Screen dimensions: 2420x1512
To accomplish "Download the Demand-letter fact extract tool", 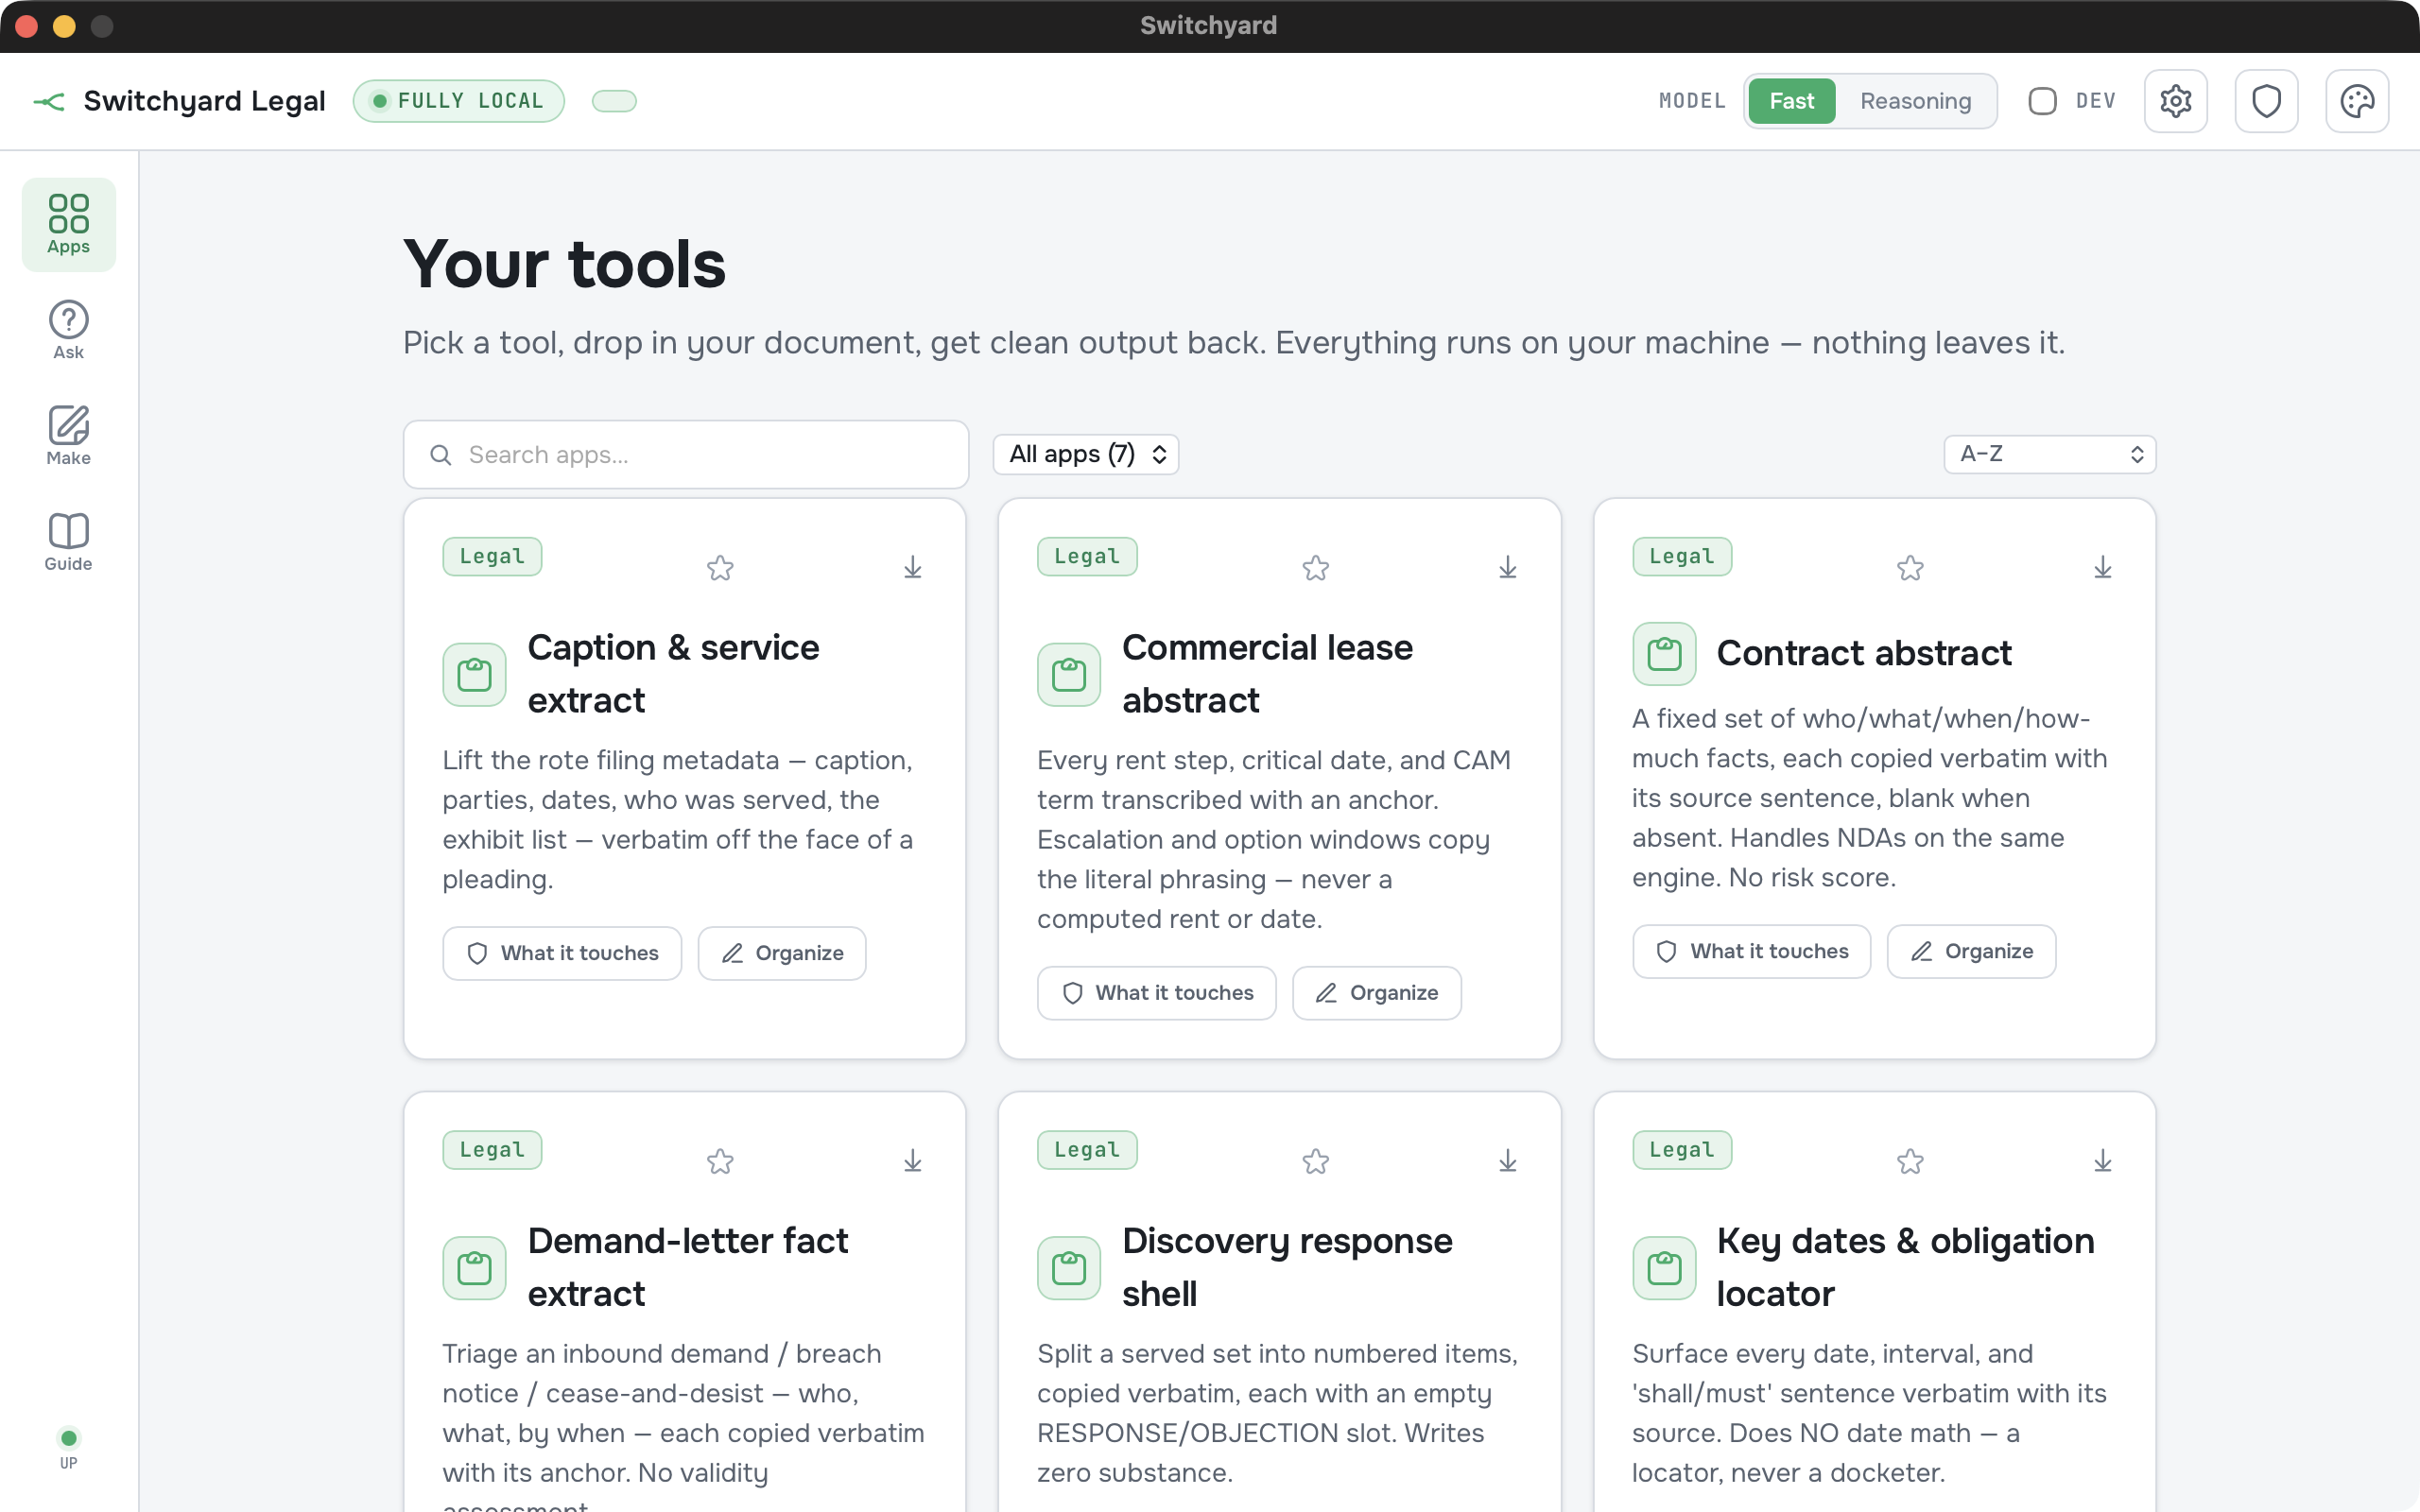I will (913, 1161).
